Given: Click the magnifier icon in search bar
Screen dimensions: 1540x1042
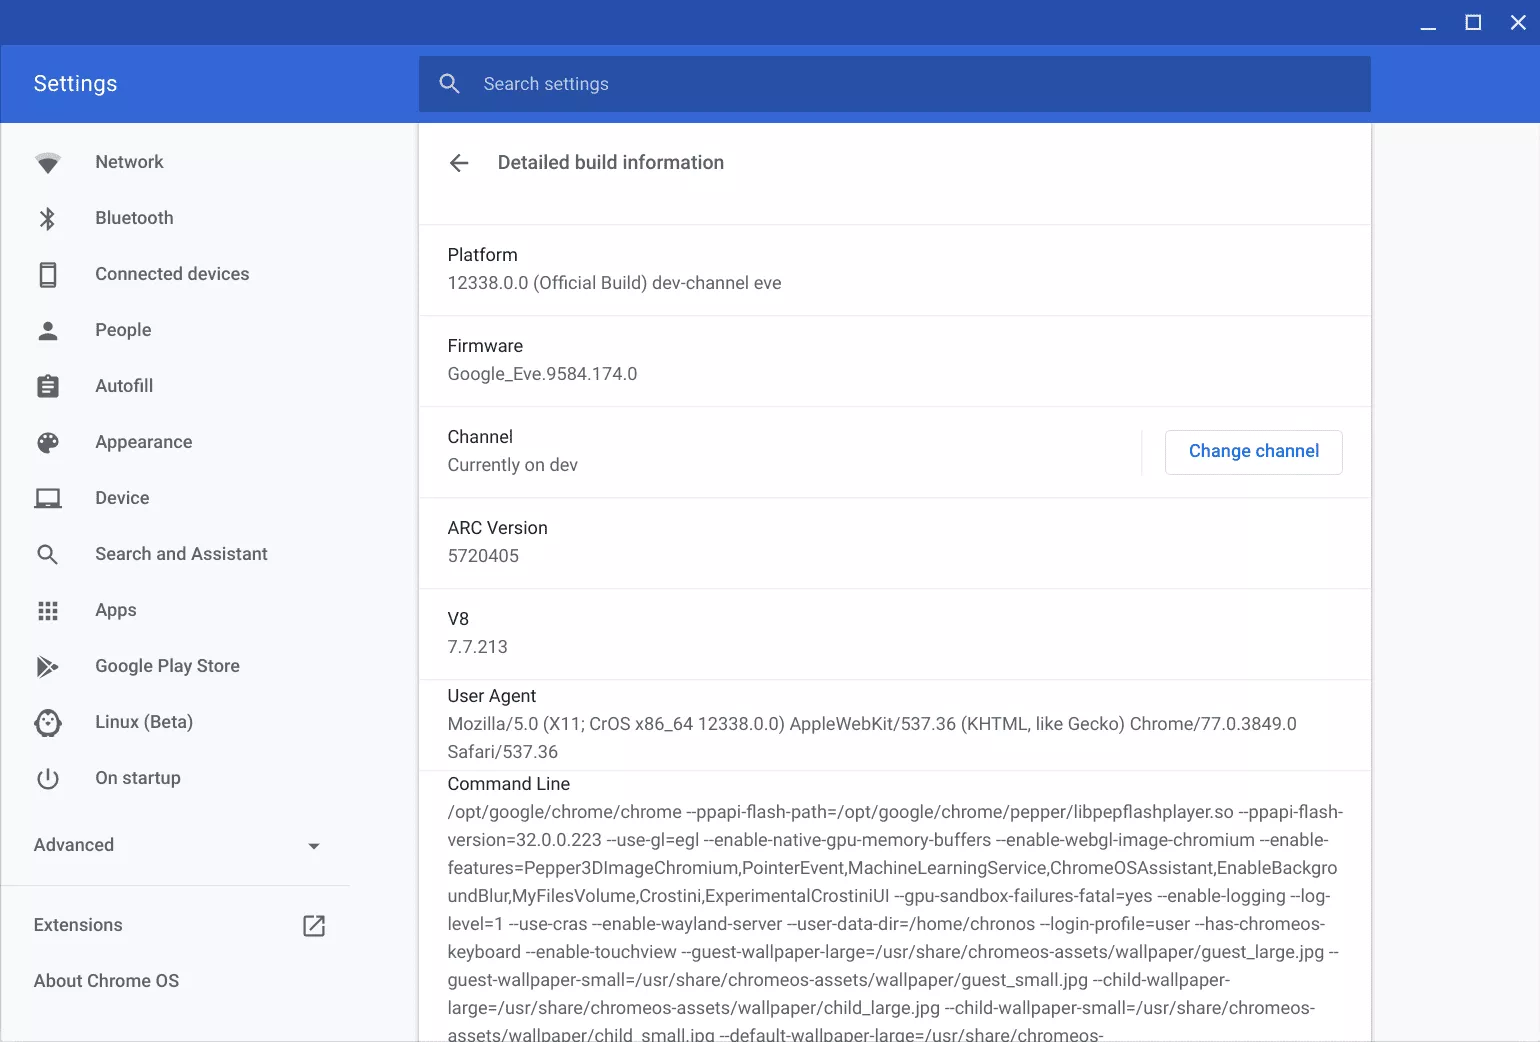Looking at the screenshot, I should click(x=450, y=84).
